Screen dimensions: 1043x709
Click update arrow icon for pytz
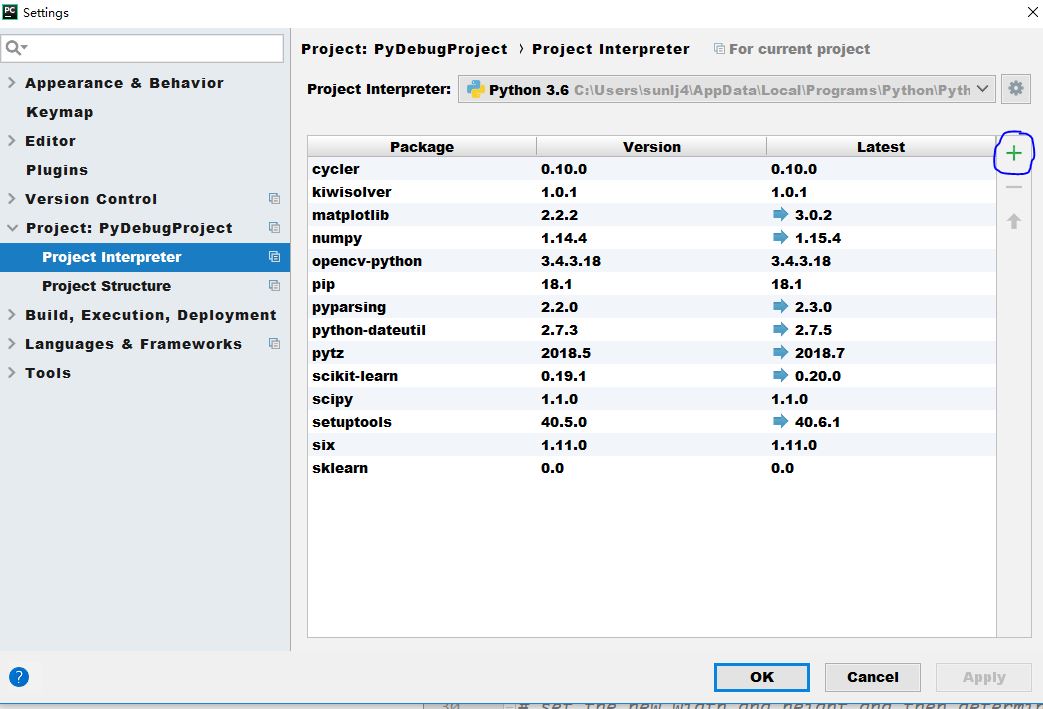(780, 353)
